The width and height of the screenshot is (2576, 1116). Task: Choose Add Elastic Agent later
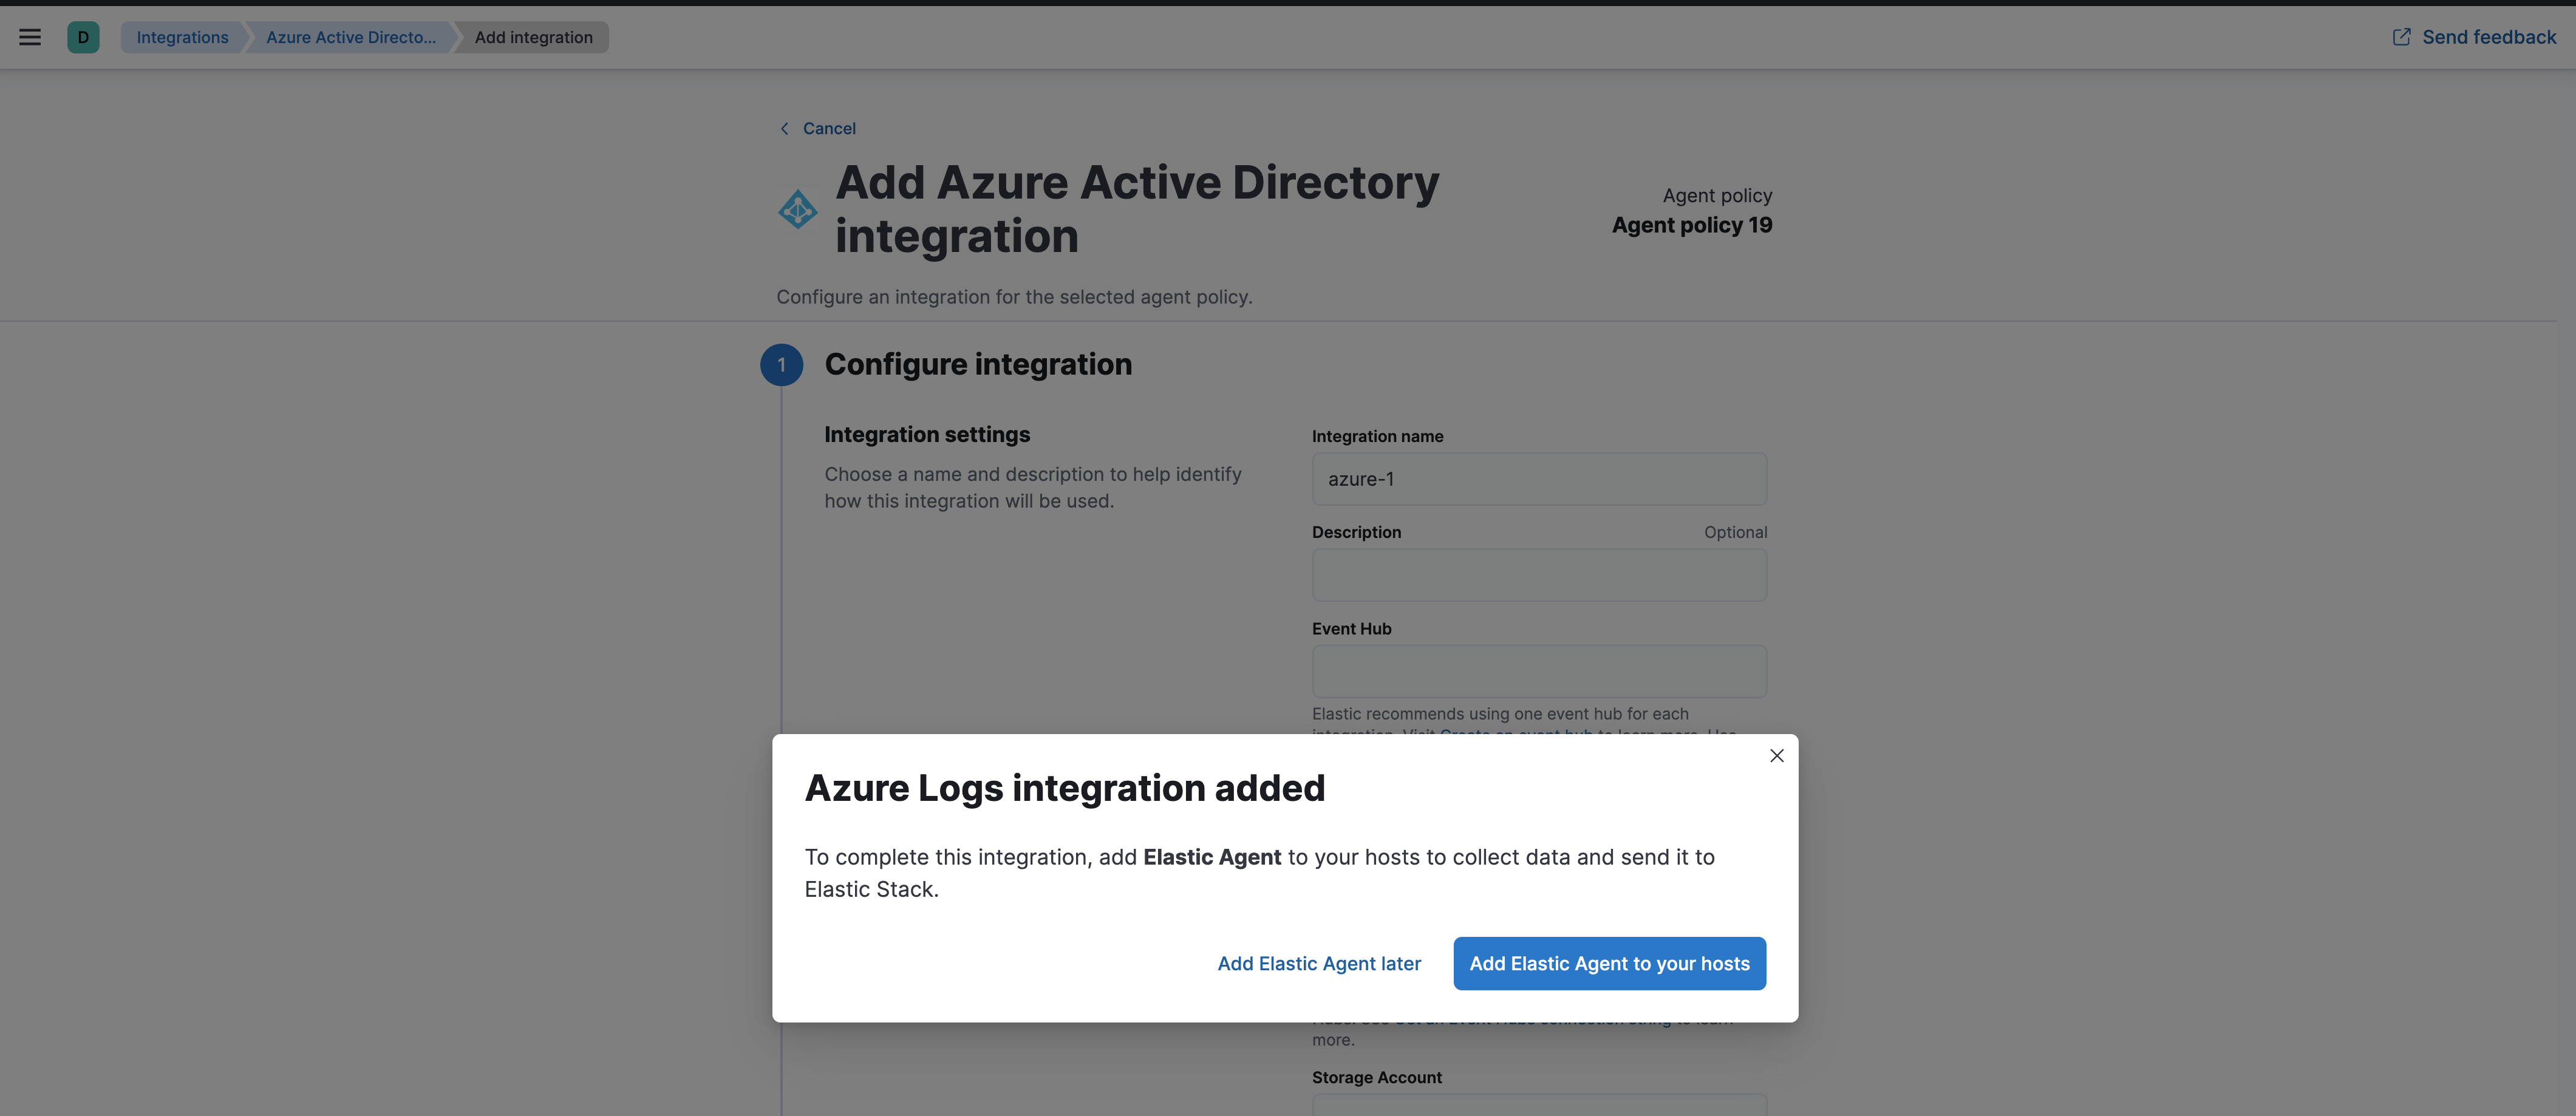click(x=1319, y=963)
